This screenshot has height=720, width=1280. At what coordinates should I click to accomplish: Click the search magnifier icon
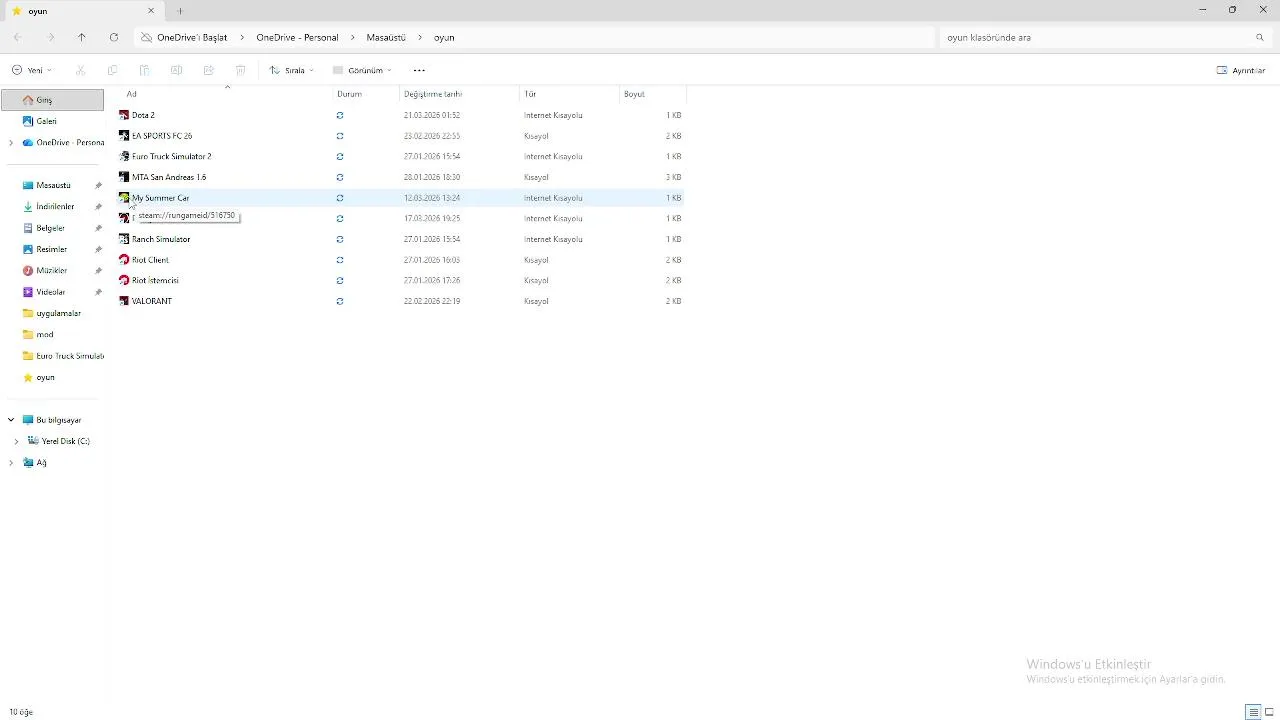pyautogui.click(x=1260, y=37)
